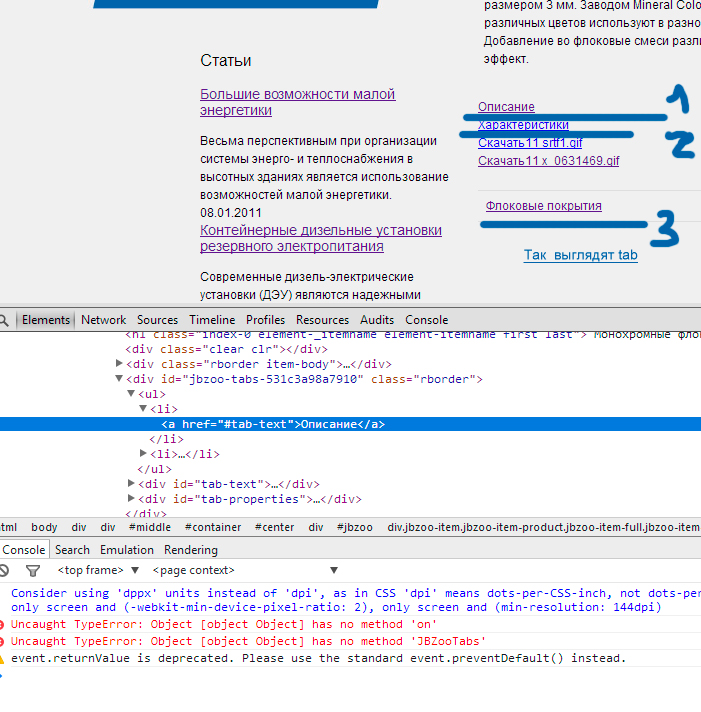This screenshot has width=701, height=712.
Task: Click the red error icon for the 'on' method error
Action: [4, 625]
